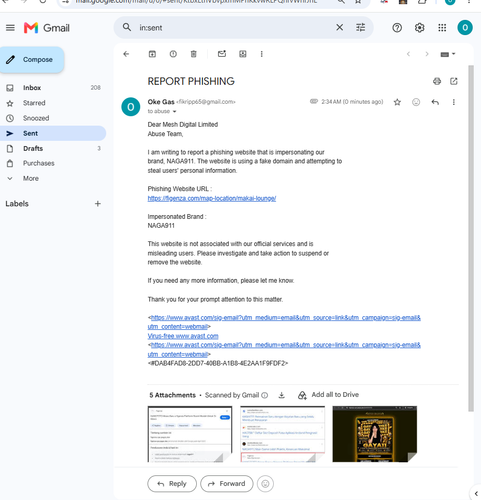This screenshot has width=481, height=500.
Task: Open the Starred folder
Action: tap(53, 103)
